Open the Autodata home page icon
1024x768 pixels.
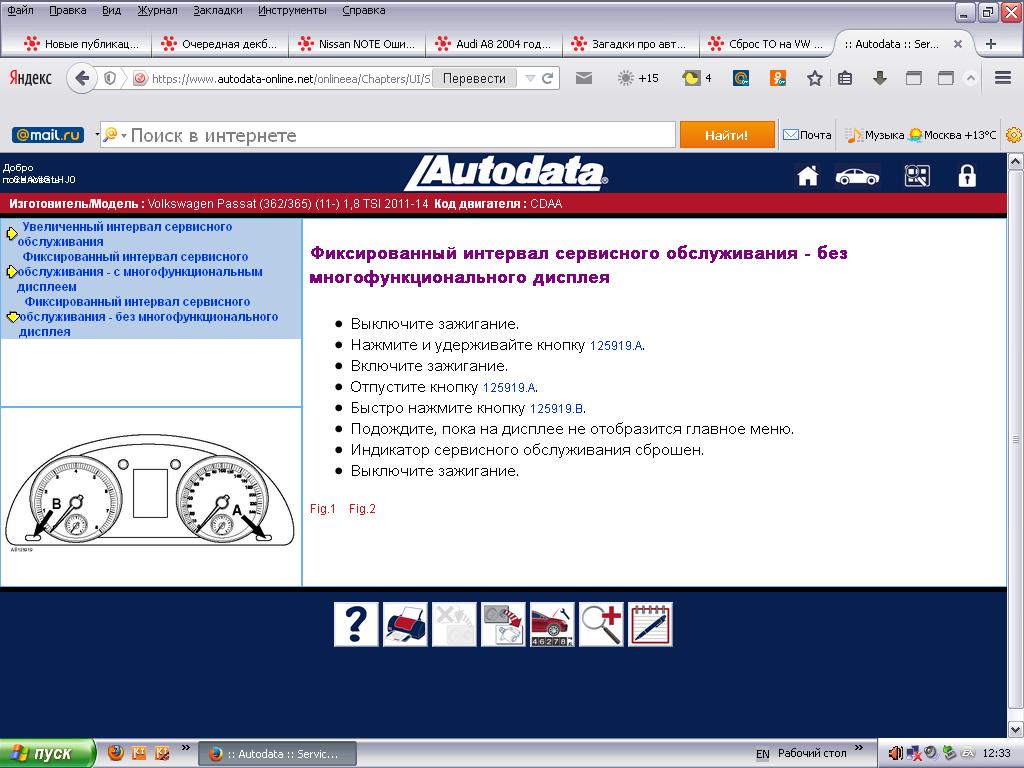pos(808,176)
